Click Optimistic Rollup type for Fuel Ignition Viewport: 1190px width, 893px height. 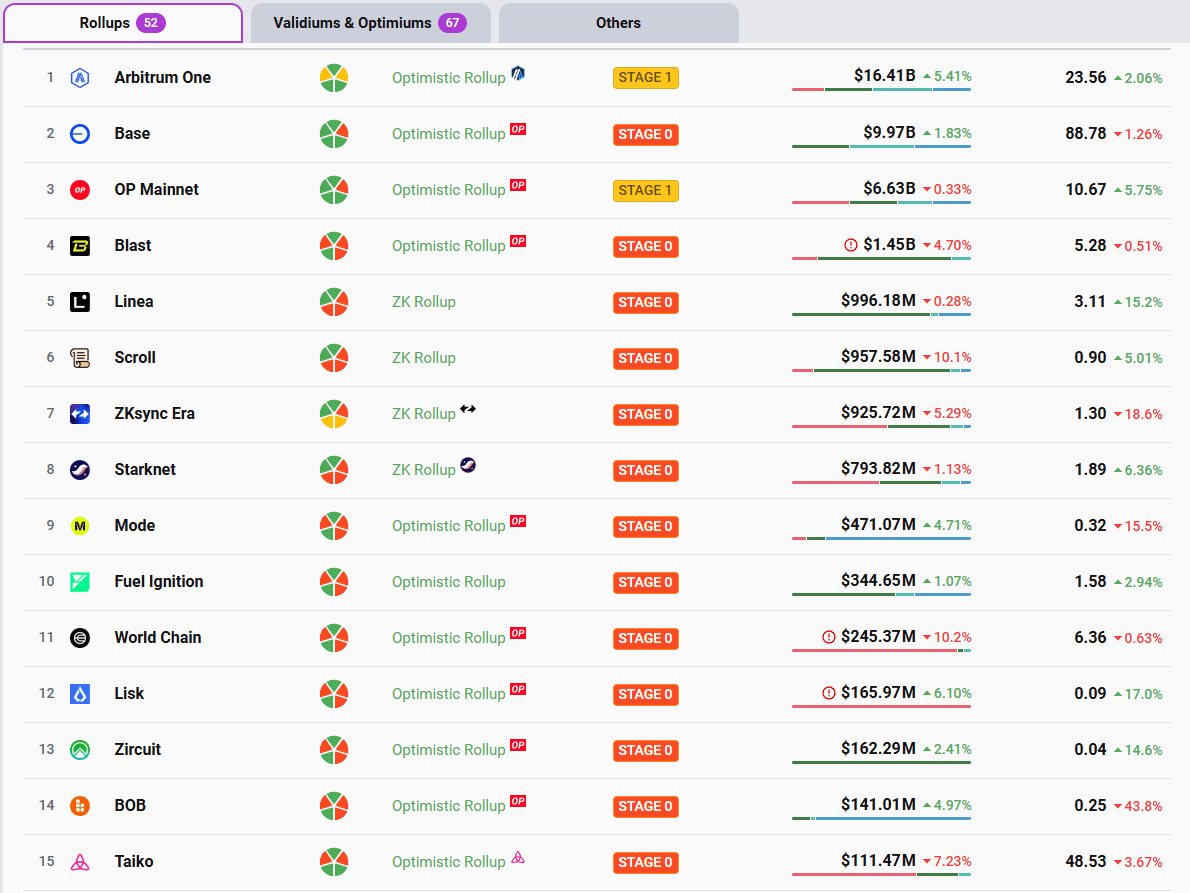(449, 582)
